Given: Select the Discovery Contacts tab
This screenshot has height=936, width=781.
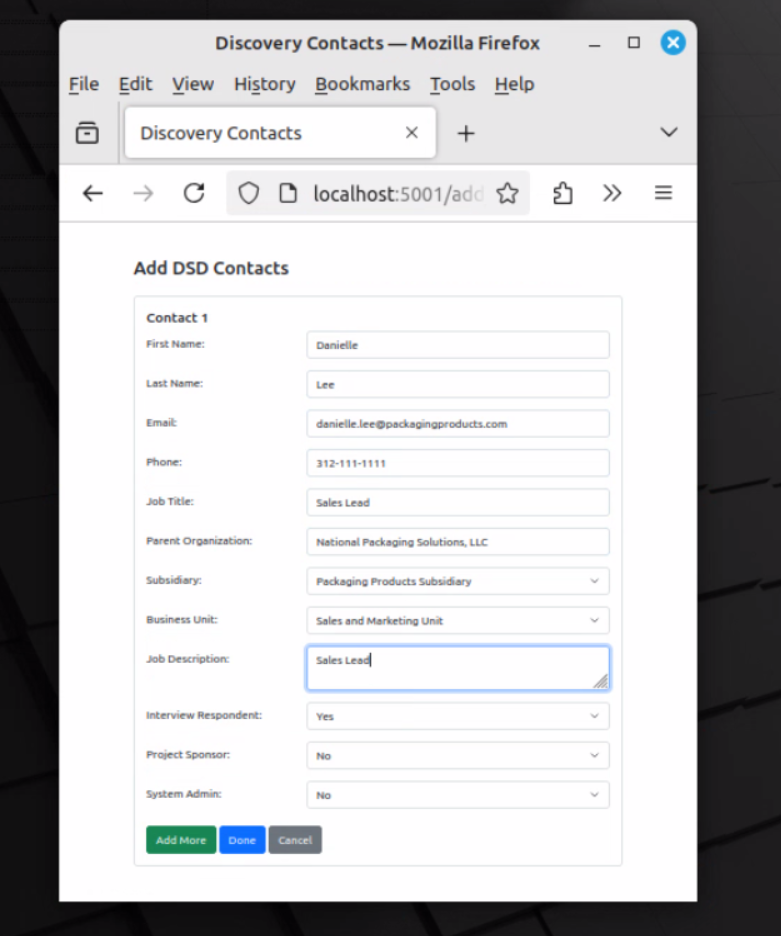Looking at the screenshot, I should (281, 133).
